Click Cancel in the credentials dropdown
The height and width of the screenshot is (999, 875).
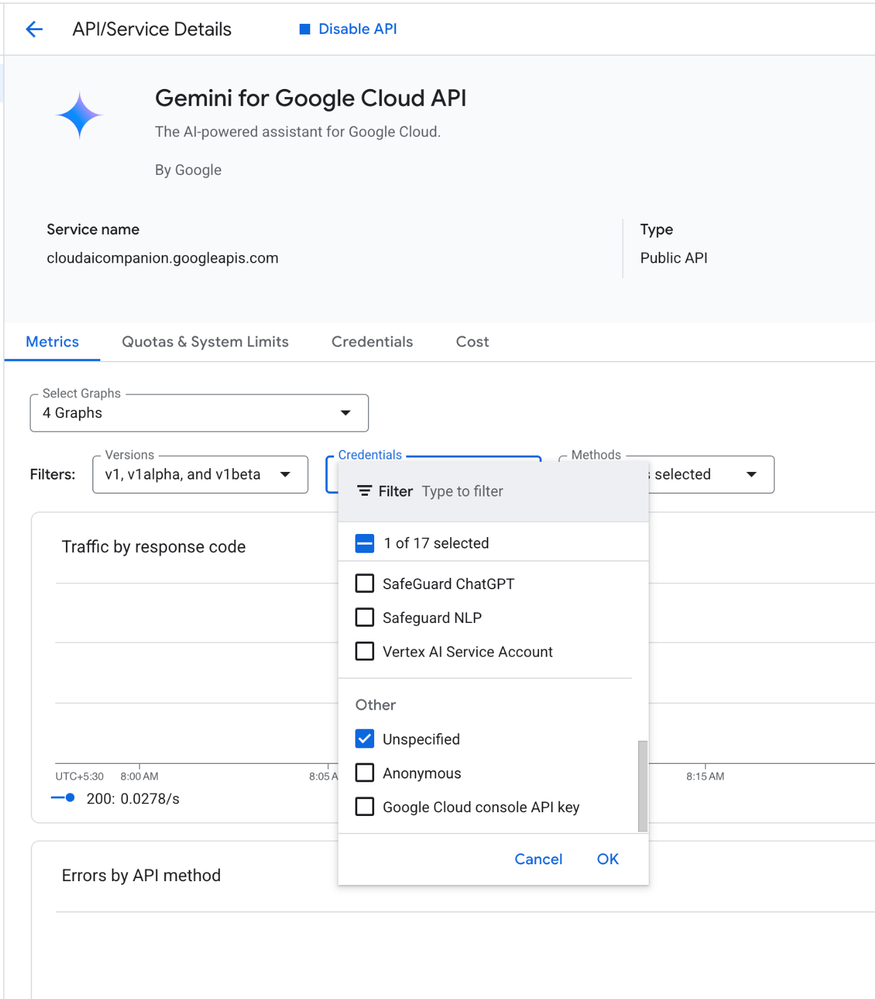click(x=539, y=859)
